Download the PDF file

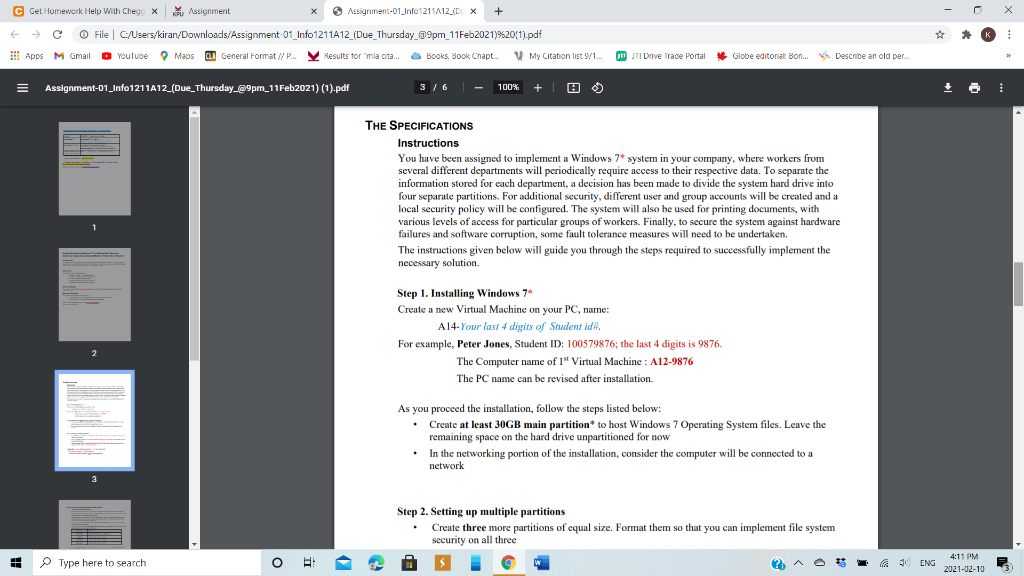coord(947,87)
